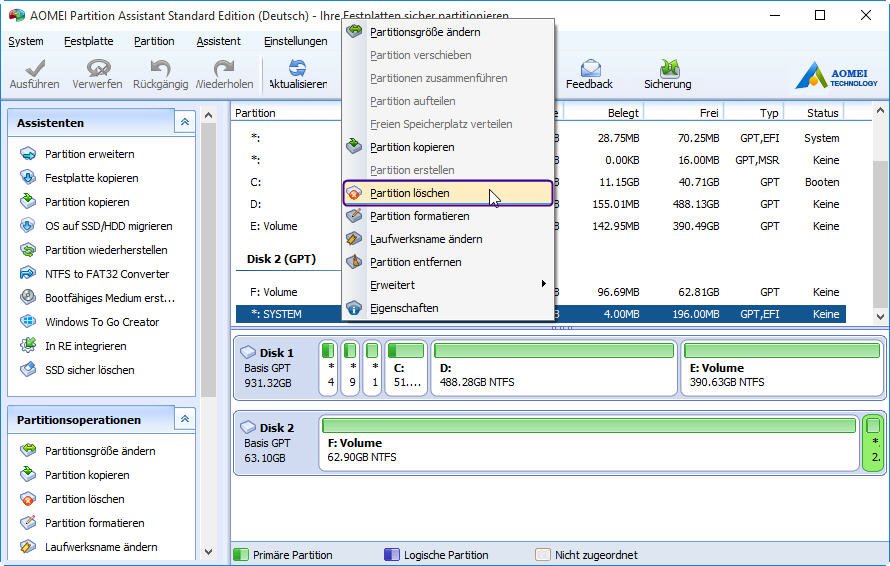Open the Einstellungen menu
This screenshot has width=890, height=566.
296,41
